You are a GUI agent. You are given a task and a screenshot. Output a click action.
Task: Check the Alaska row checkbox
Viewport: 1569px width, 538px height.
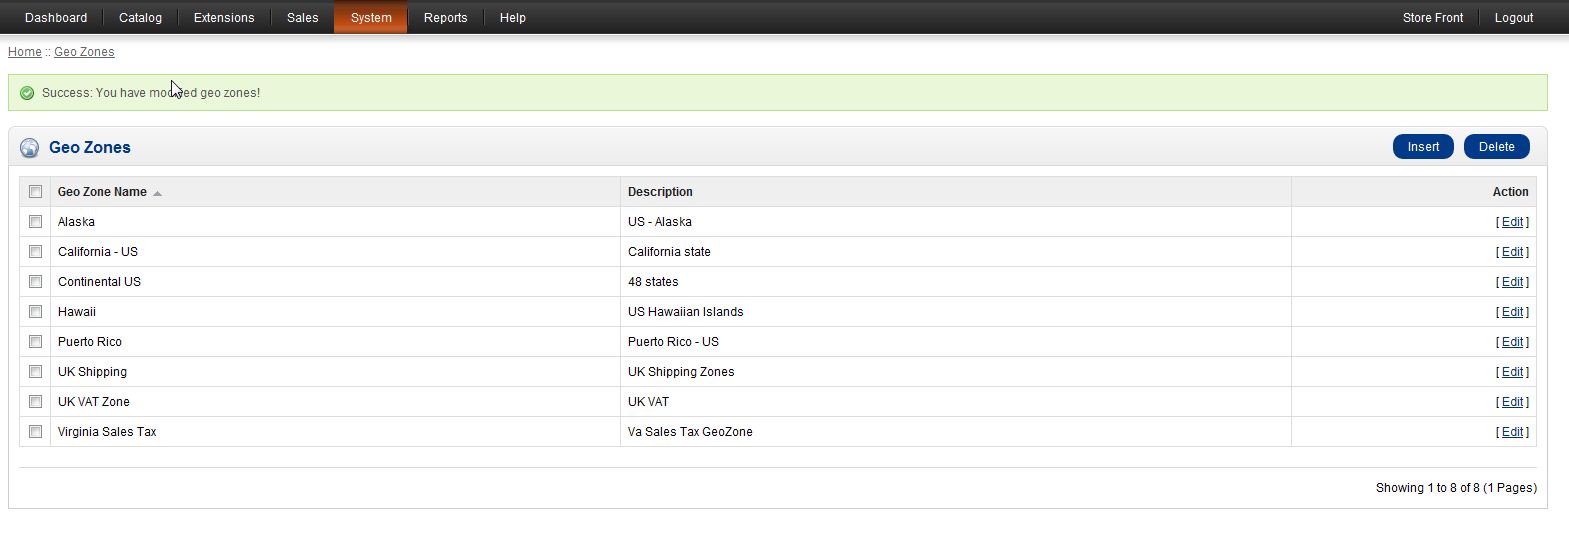click(35, 222)
